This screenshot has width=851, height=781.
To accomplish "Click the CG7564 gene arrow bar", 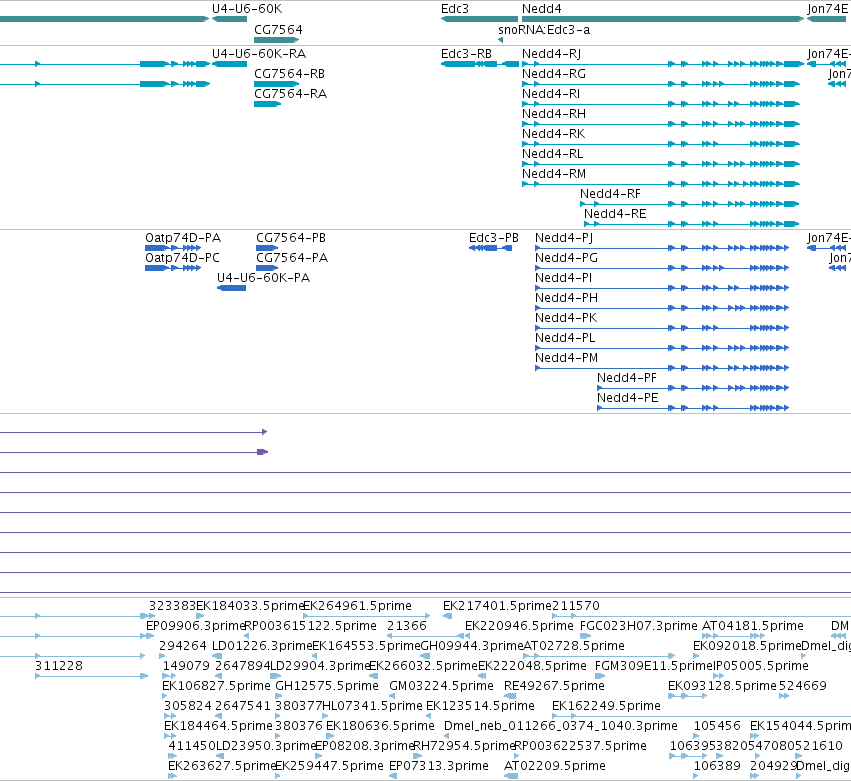I will [x=277, y=40].
